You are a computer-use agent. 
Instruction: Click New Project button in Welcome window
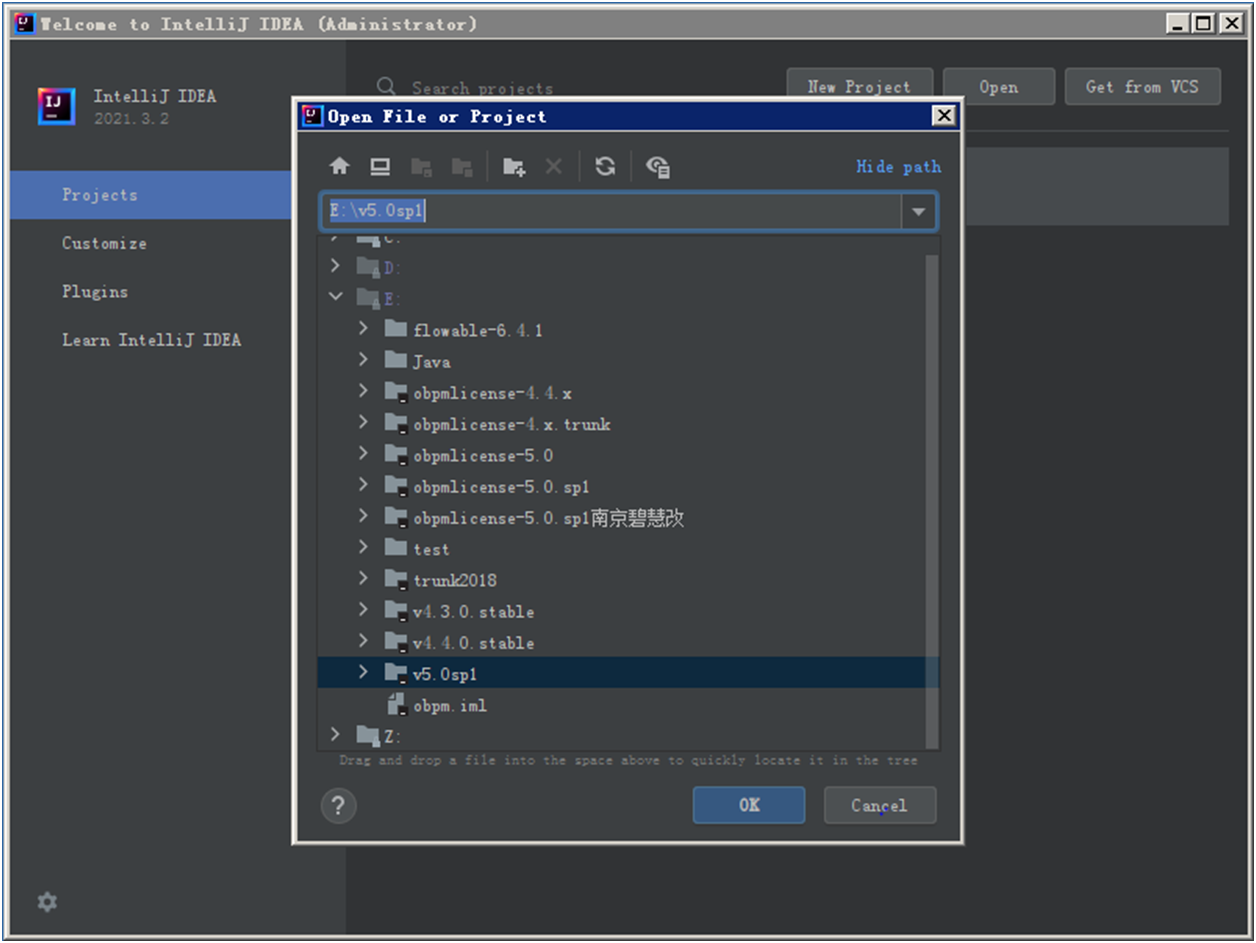[x=860, y=87]
